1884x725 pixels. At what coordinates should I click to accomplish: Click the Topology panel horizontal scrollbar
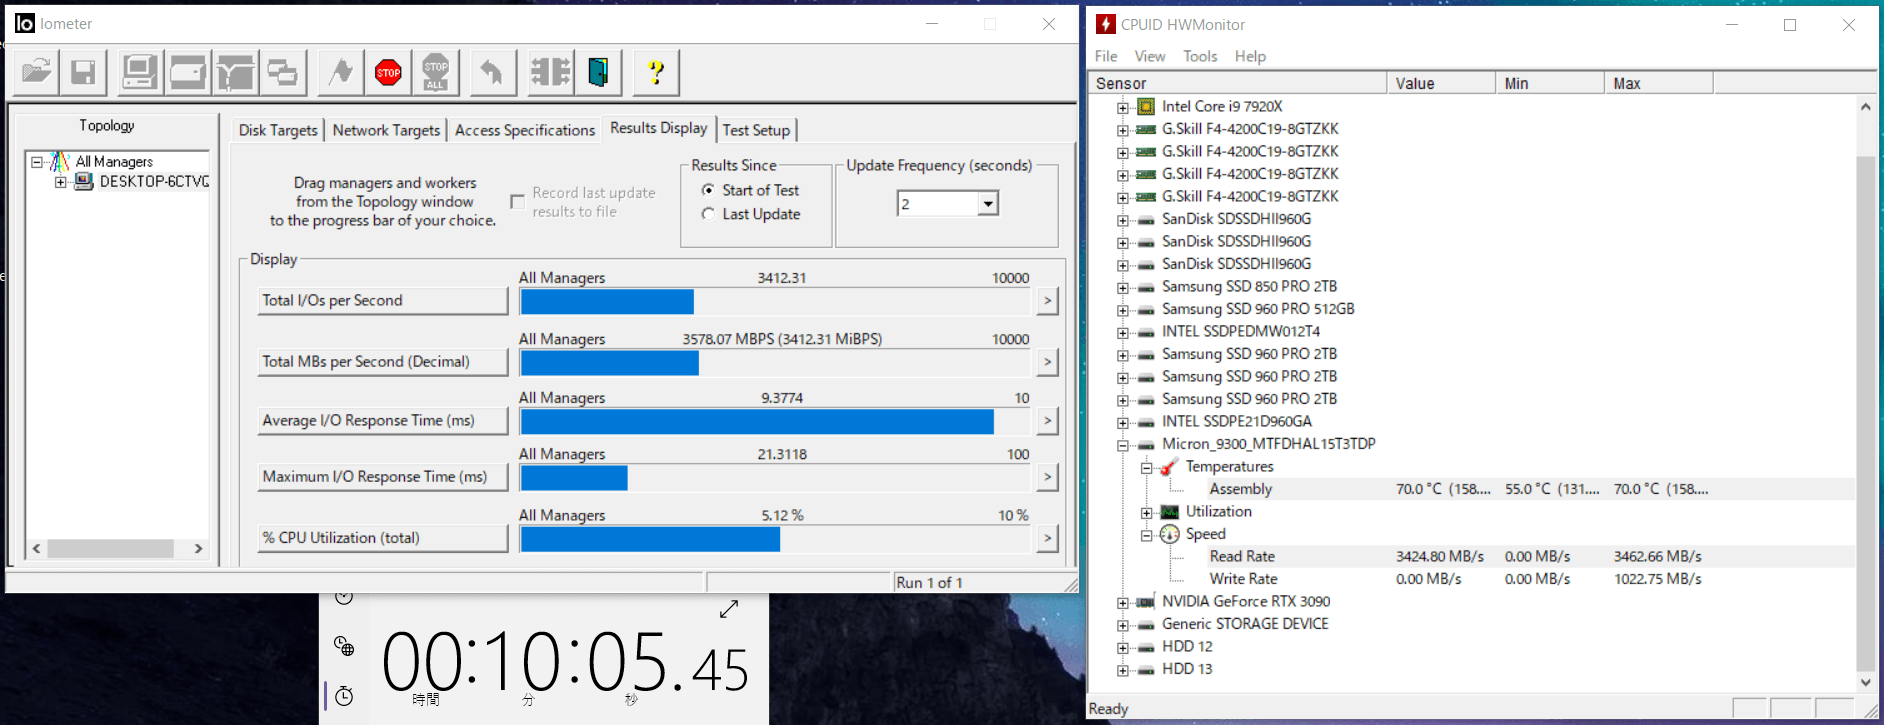117,548
